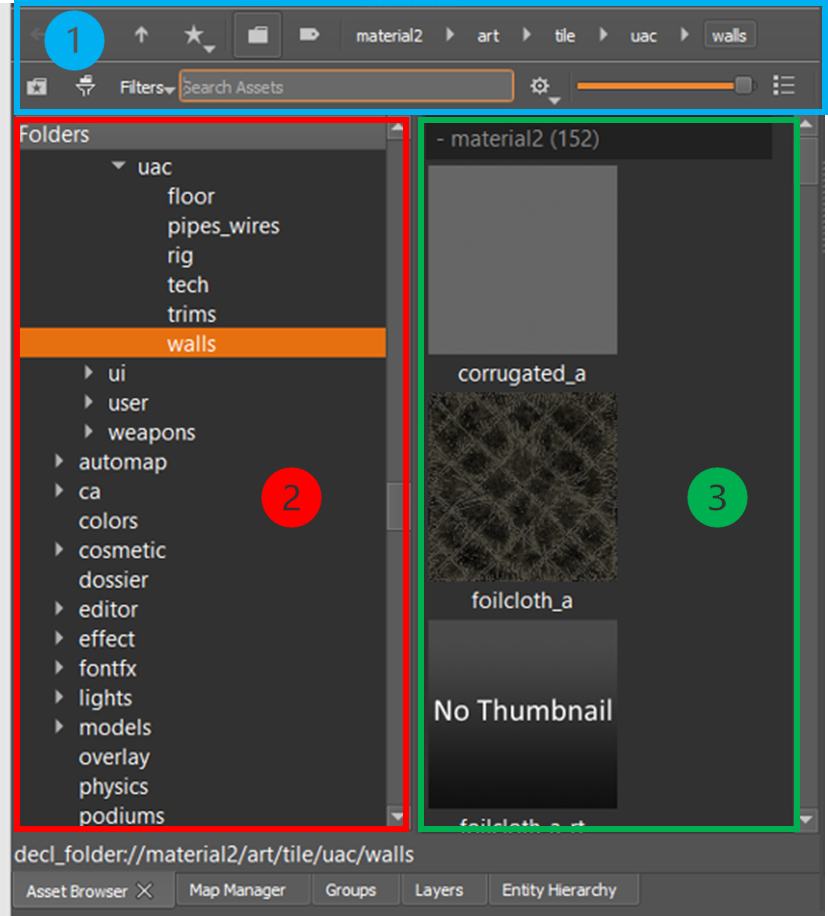Toggle the tag label view icon
The width and height of the screenshot is (828, 916).
click(x=309, y=36)
